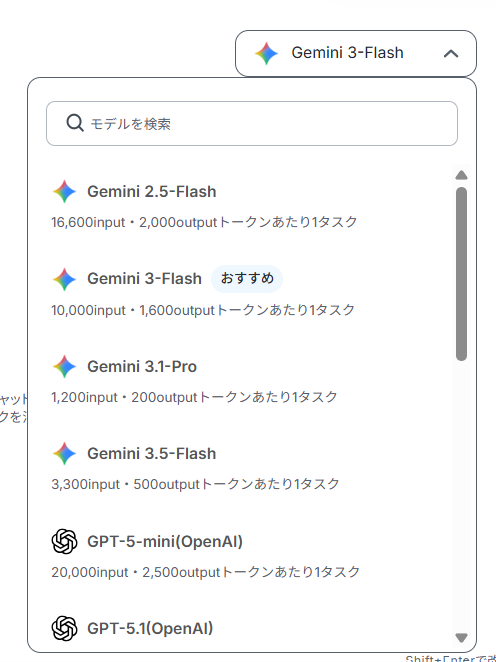Open the Gemini 3-Flash model selector dropdown
Image resolution: width=496 pixels, height=662 pixels.
click(356, 54)
